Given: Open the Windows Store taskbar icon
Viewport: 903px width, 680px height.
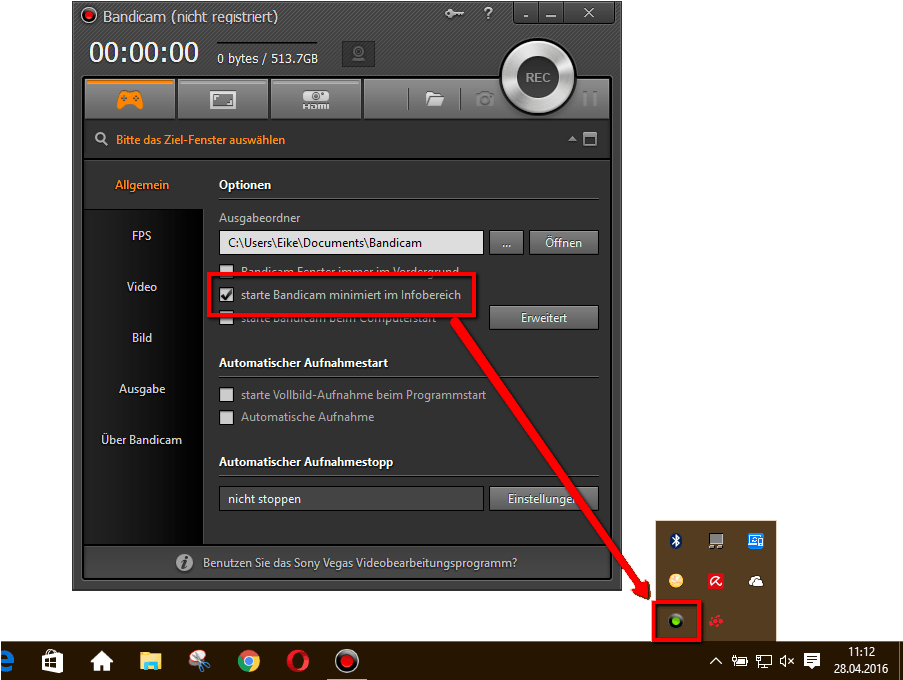Looking at the screenshot, I should (x=52, y=661).
